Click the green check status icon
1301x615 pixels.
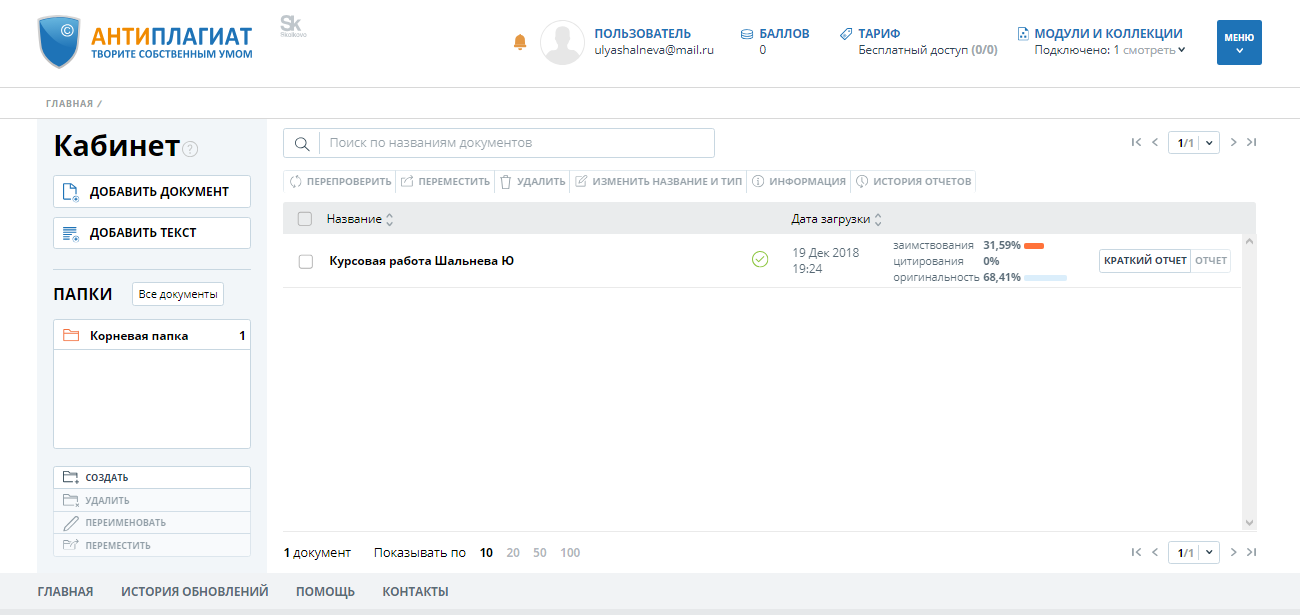coord(760,260)
